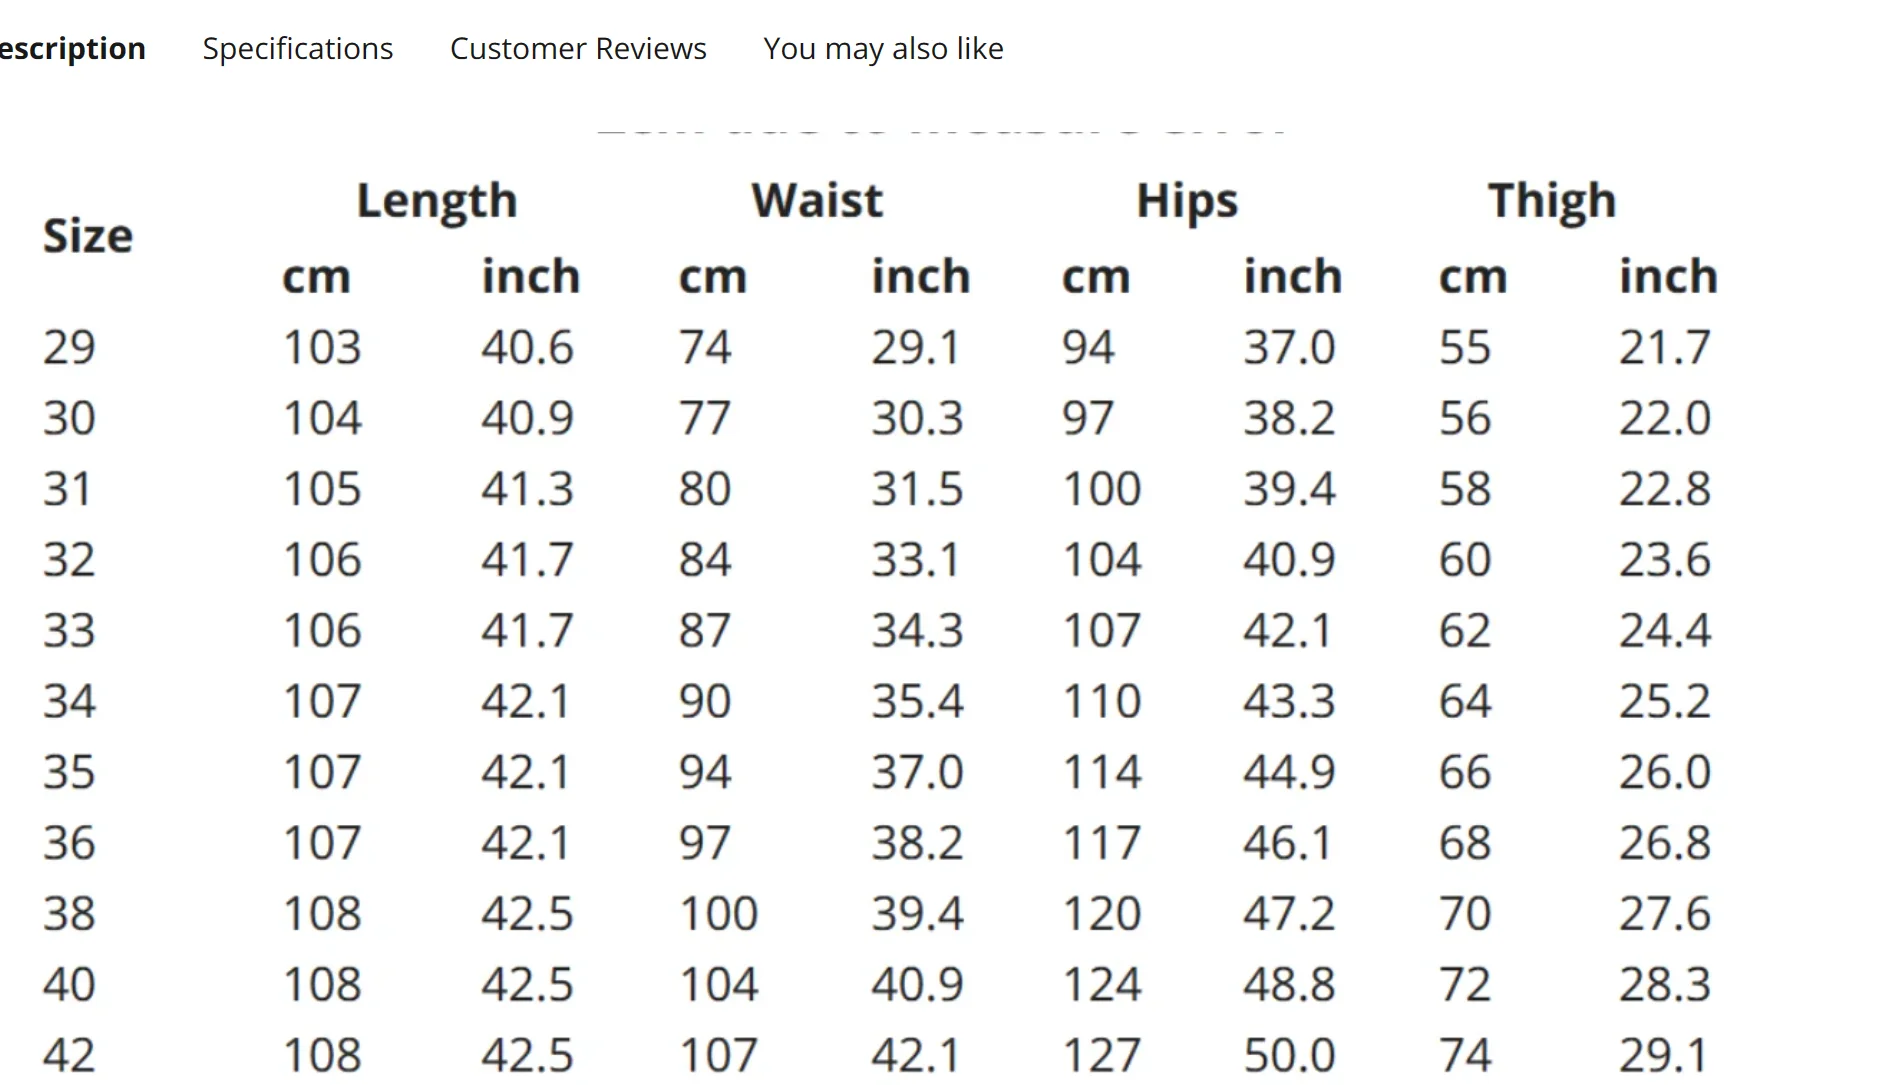
Task: Select size 42 row label
Action: coord(69,1054)
